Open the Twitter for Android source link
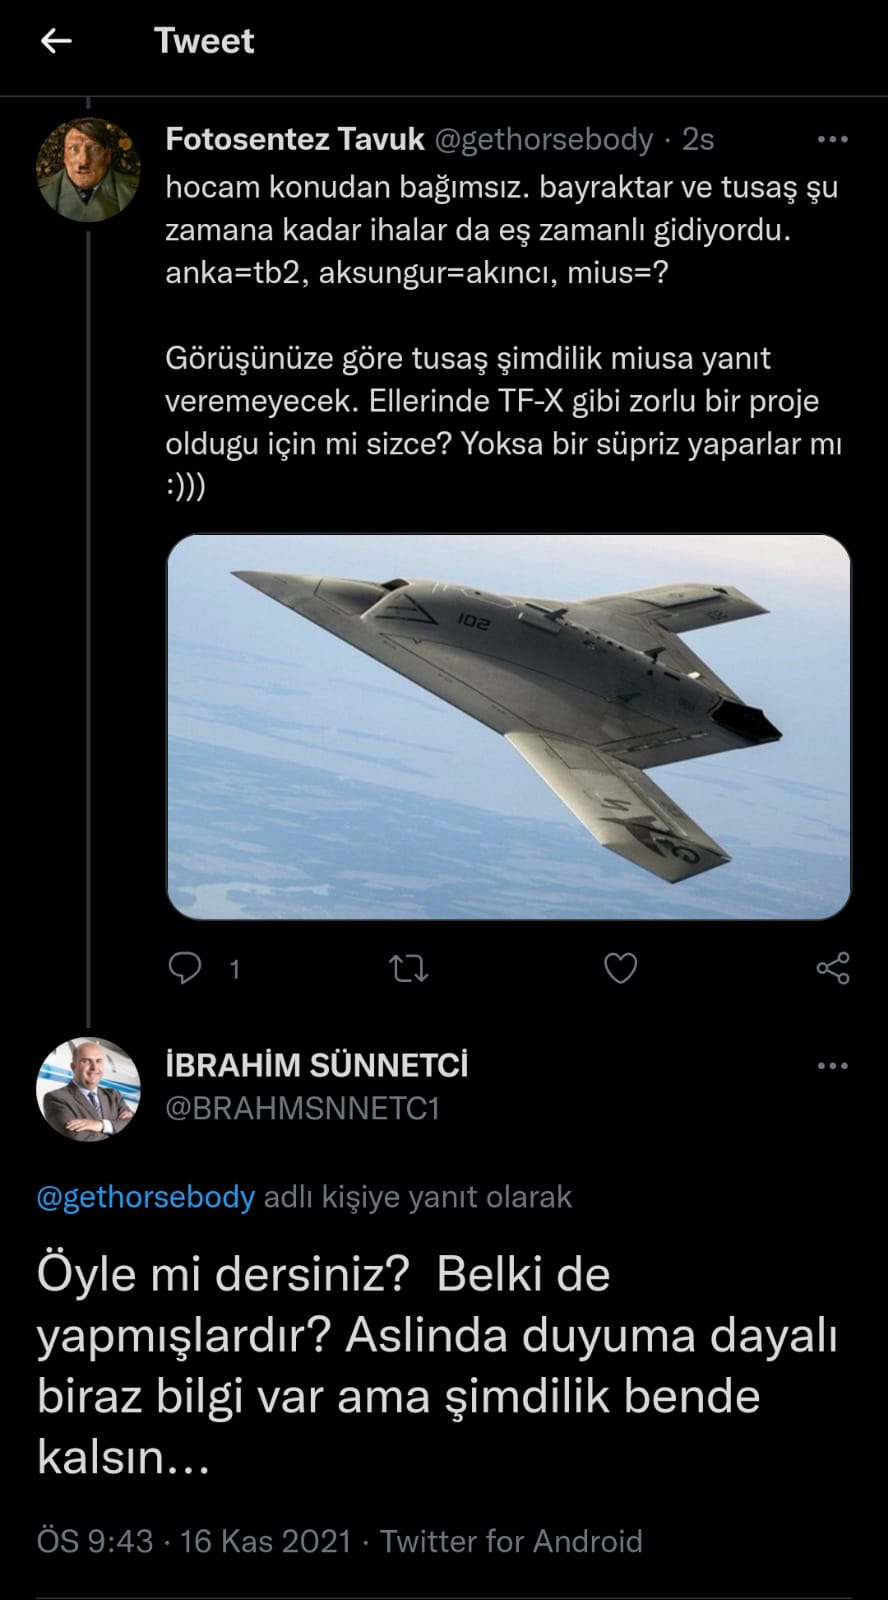This screenshot has width=888, height=1600. click(x=511, y=1541)
